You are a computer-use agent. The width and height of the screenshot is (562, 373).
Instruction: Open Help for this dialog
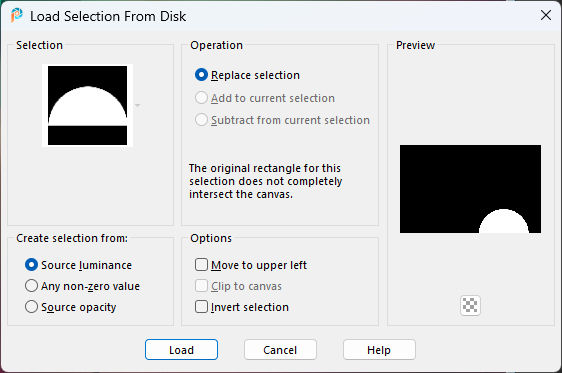[379, 350]
